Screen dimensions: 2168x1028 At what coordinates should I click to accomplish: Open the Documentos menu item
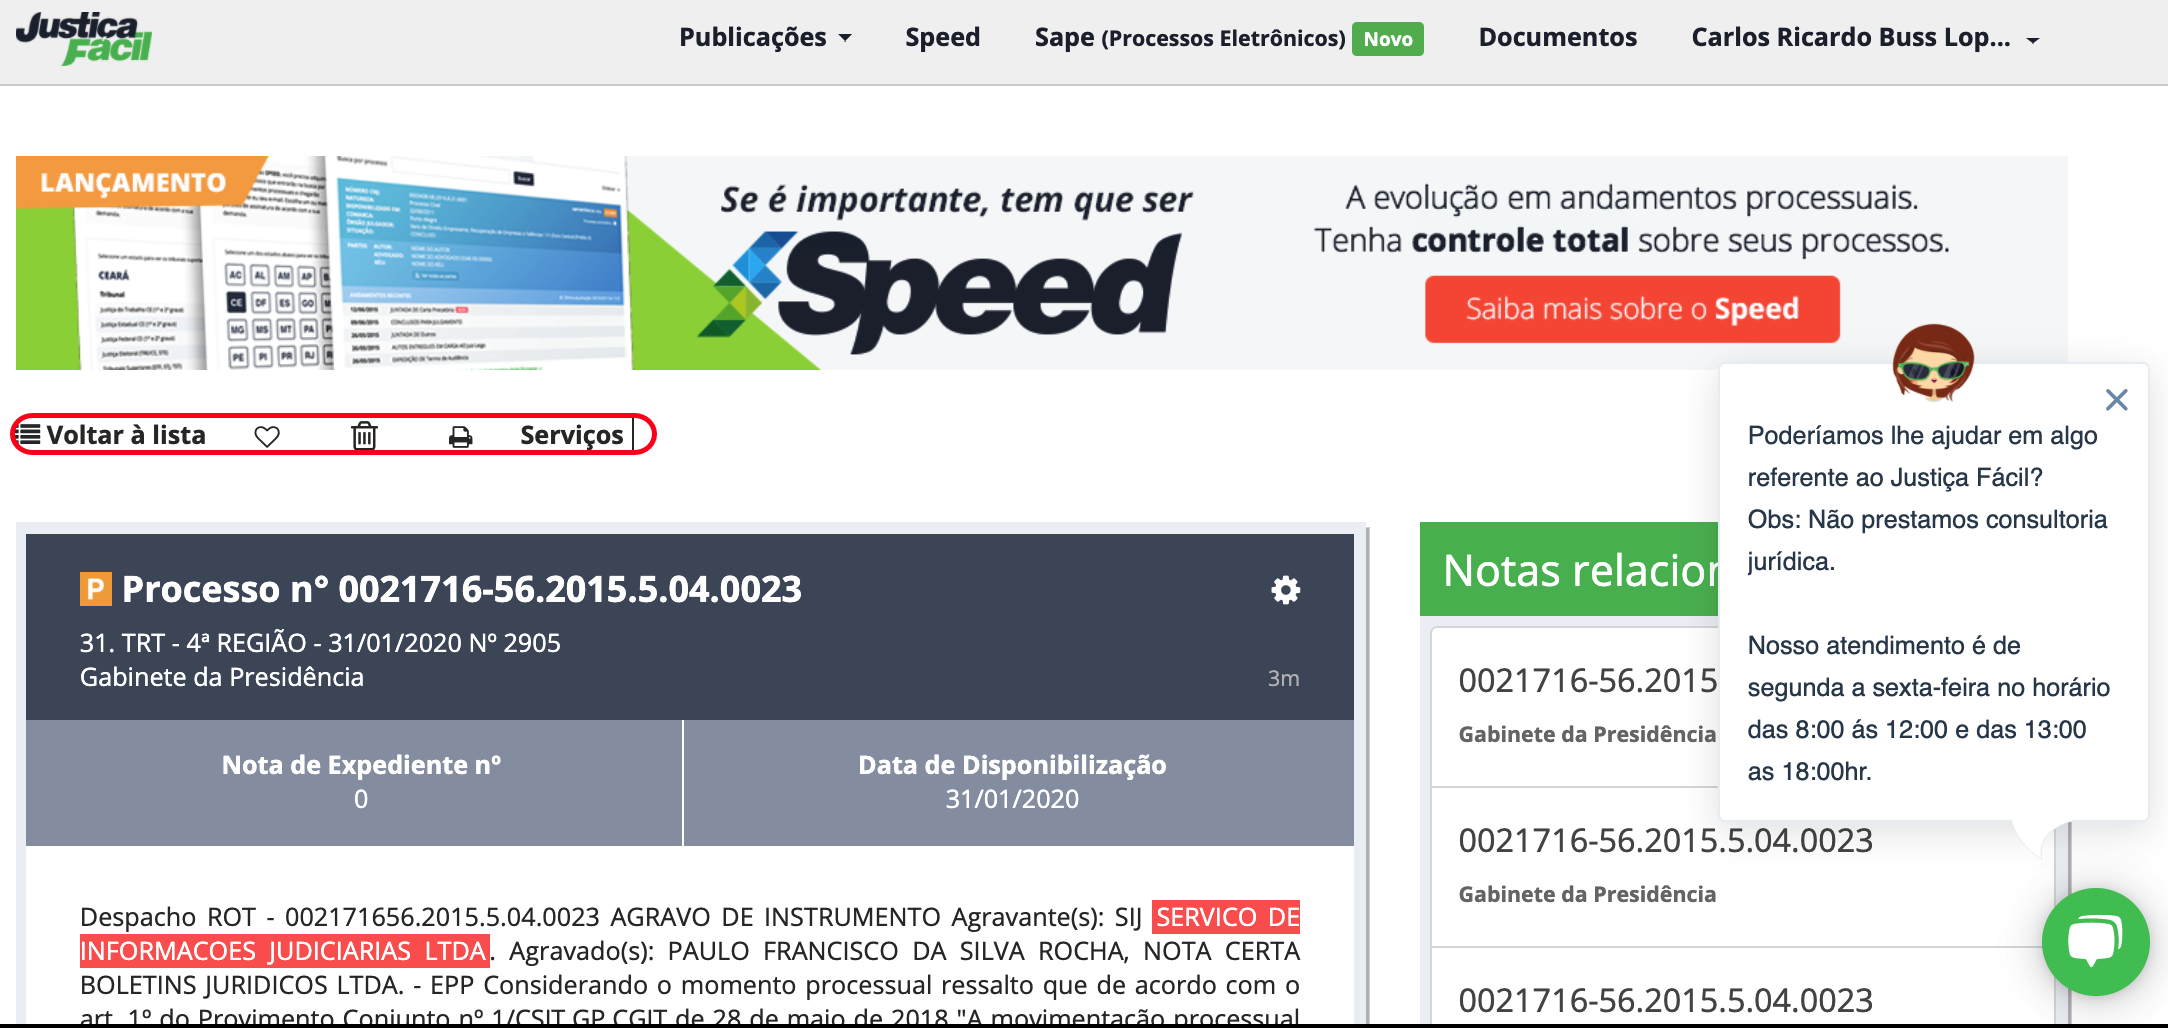point(1557,38)
